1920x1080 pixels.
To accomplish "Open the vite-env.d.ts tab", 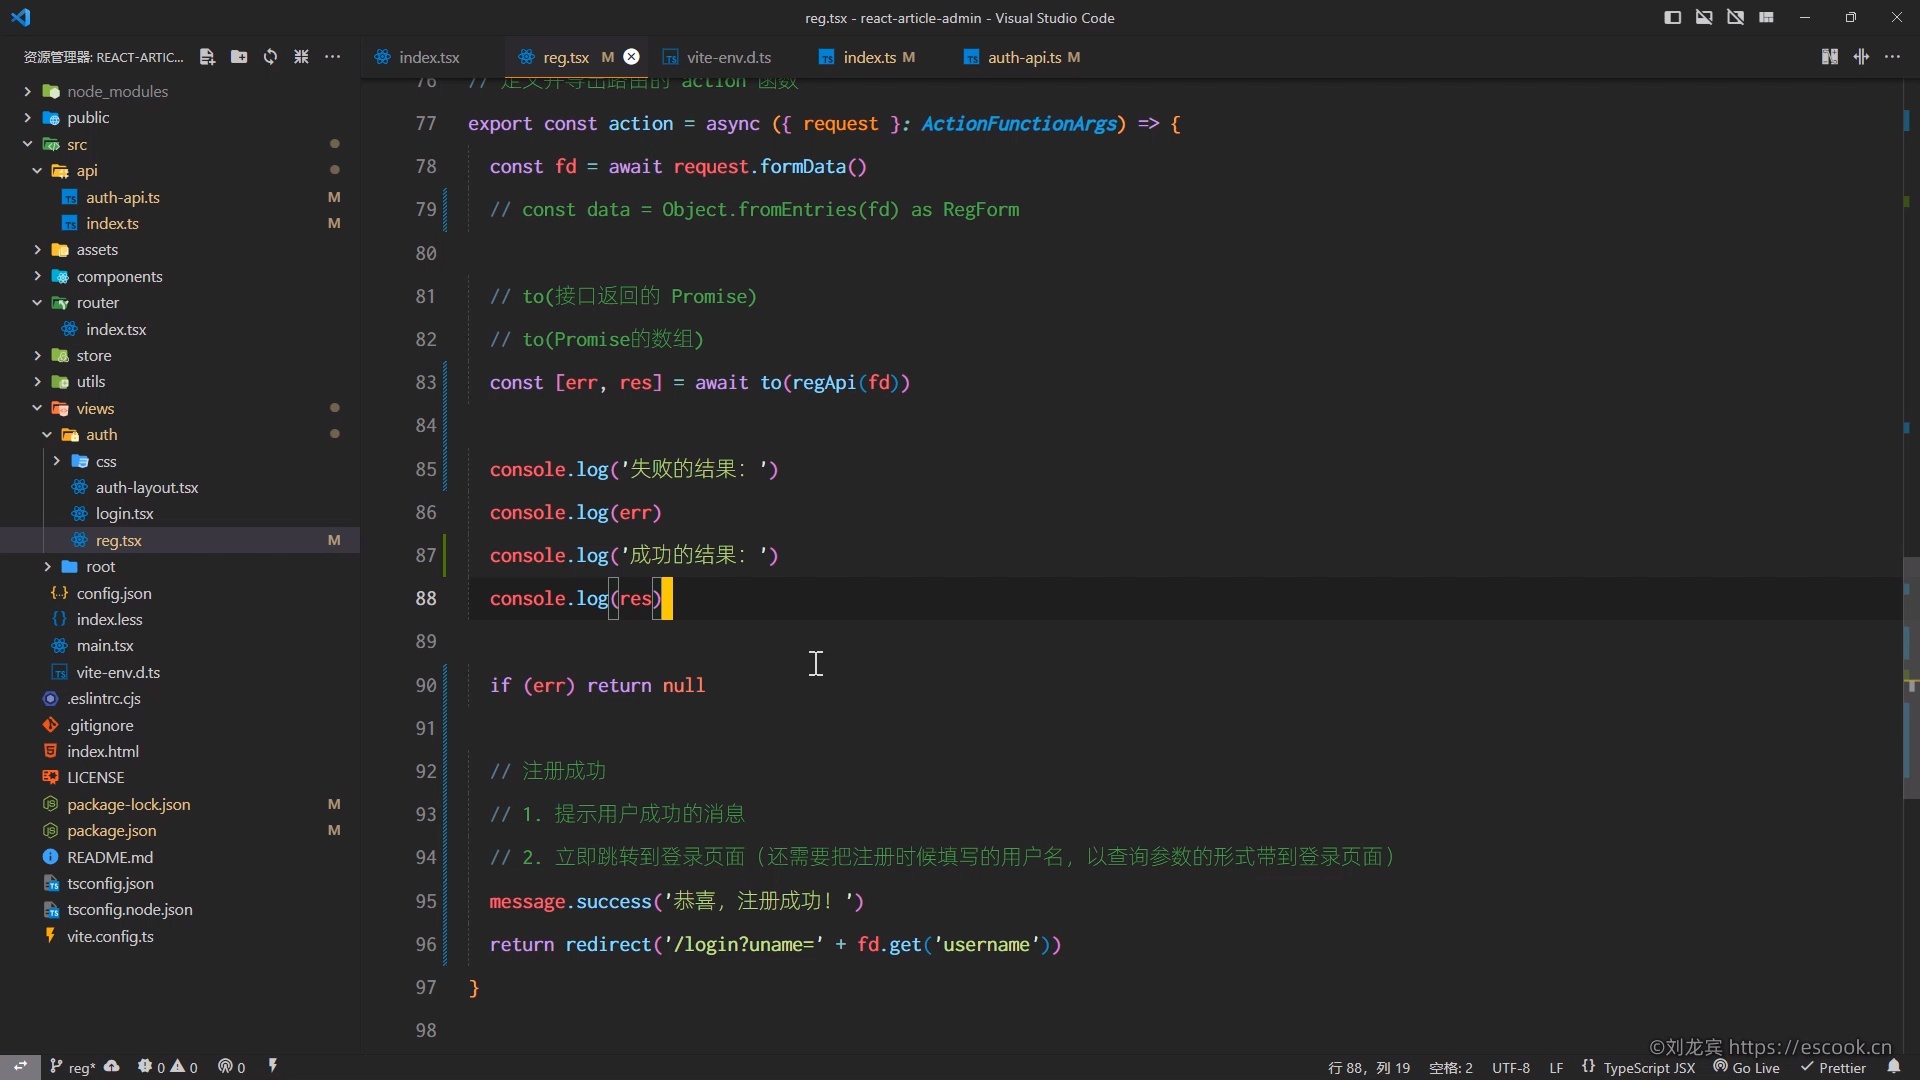I will coord(728,57).
